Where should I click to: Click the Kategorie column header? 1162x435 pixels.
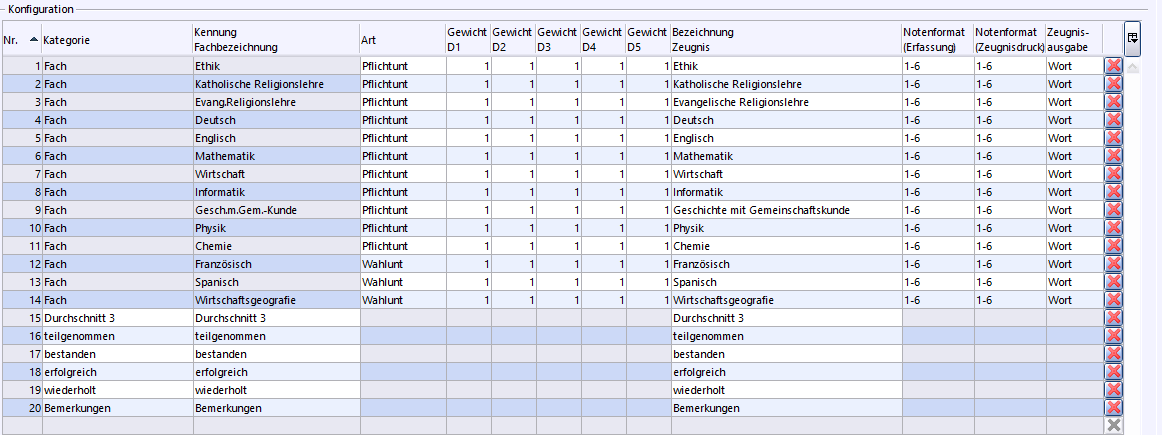(116, 39)
